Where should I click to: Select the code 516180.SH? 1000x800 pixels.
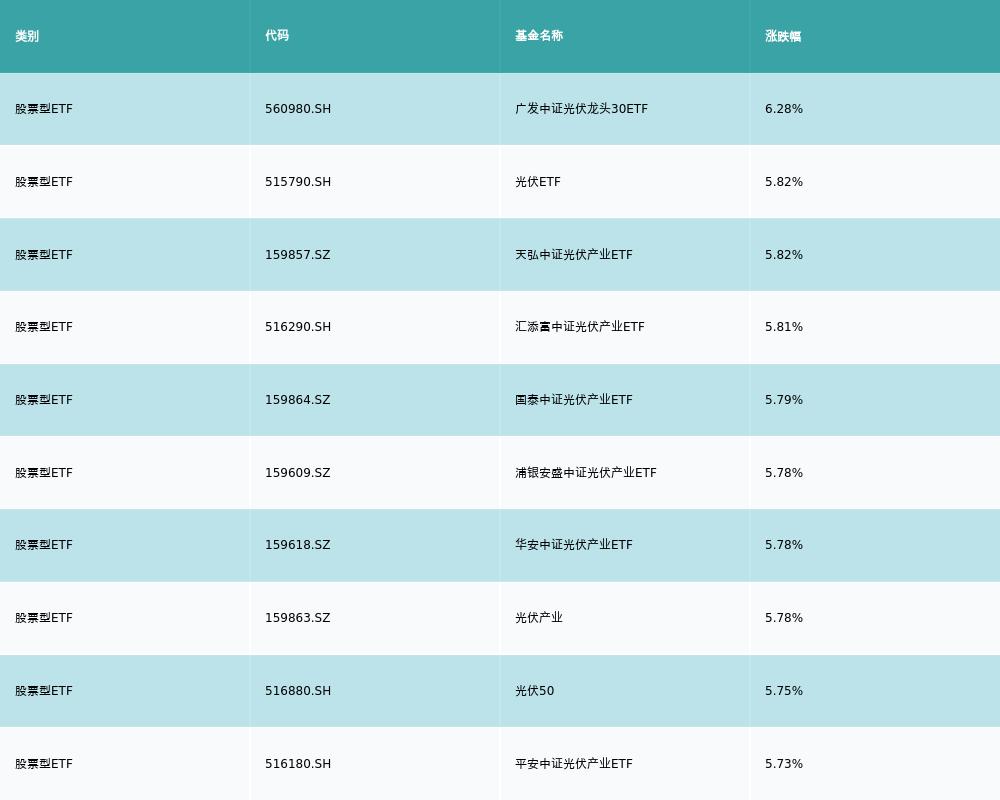298,764
